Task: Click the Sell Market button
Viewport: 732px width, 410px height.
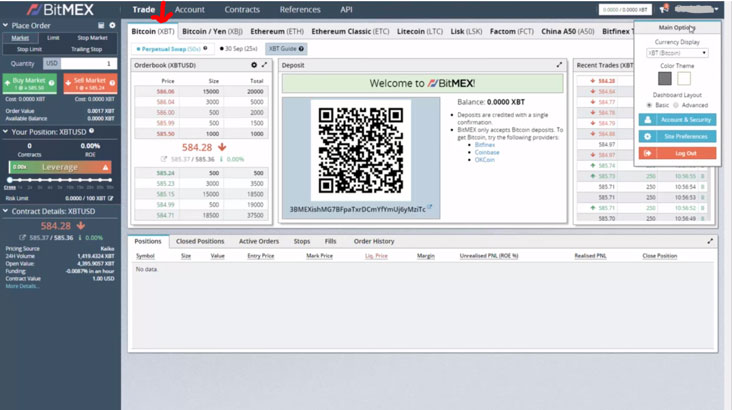Action: pyautogui.click(x=90, y=83)
